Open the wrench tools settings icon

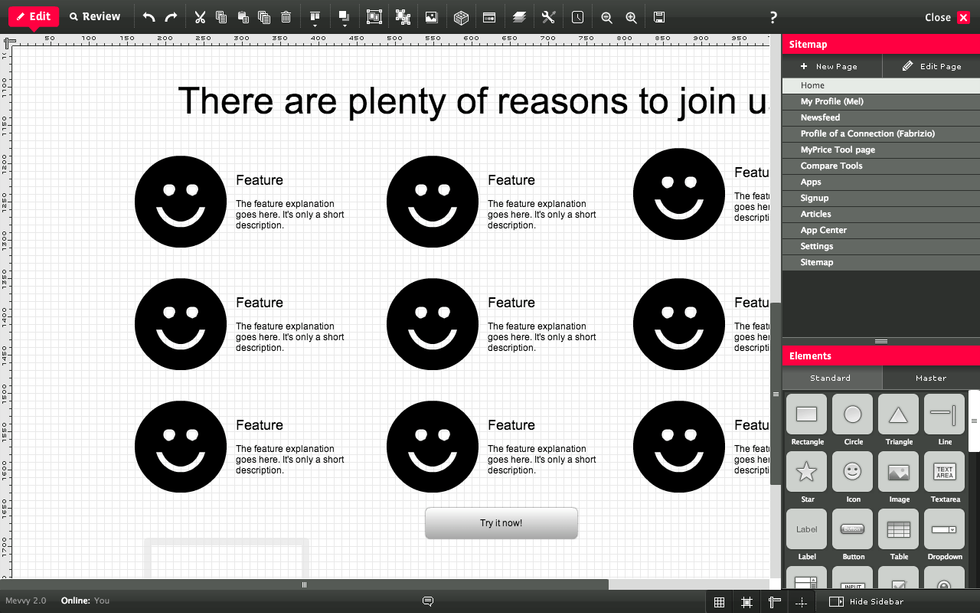click(548, 17)
